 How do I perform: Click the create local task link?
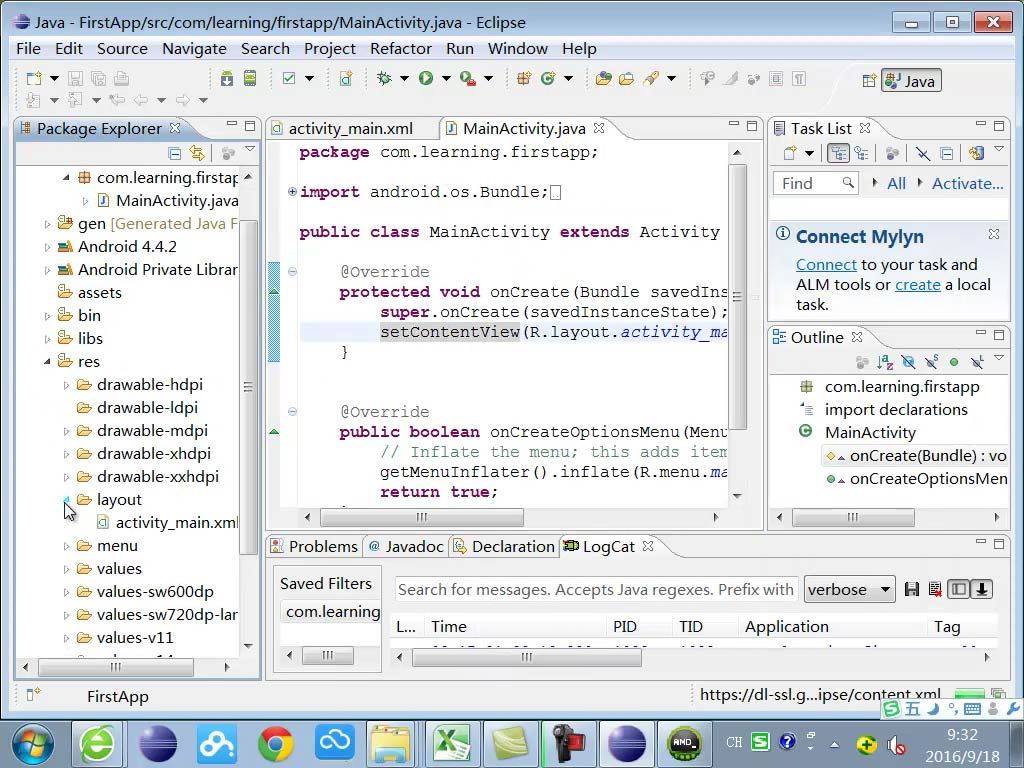click(x=918, y=285)
